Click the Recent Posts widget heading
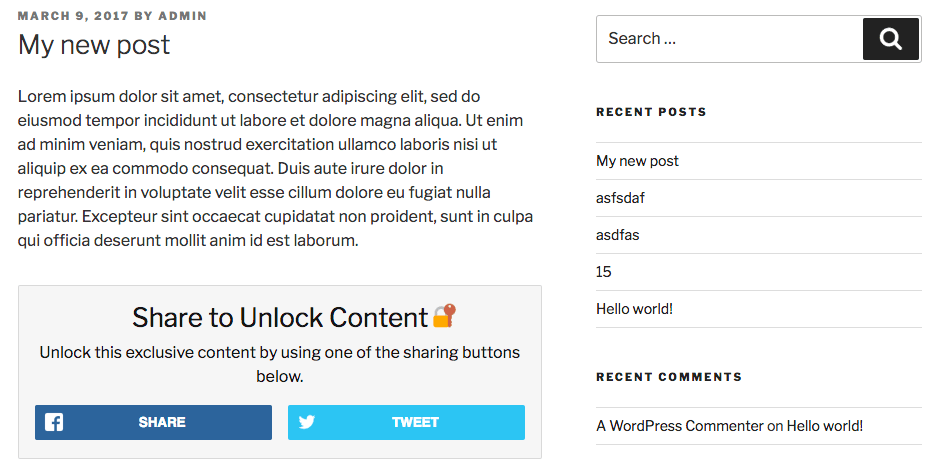The height and width of the screenshot is (467, 934). tap(651, 112)
